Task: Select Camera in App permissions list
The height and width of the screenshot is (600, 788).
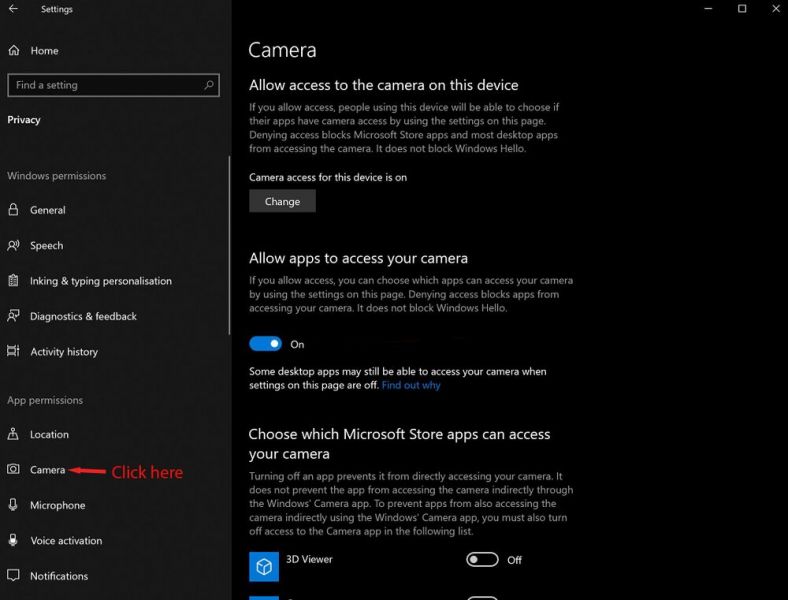Action: (x=47, y=470)
